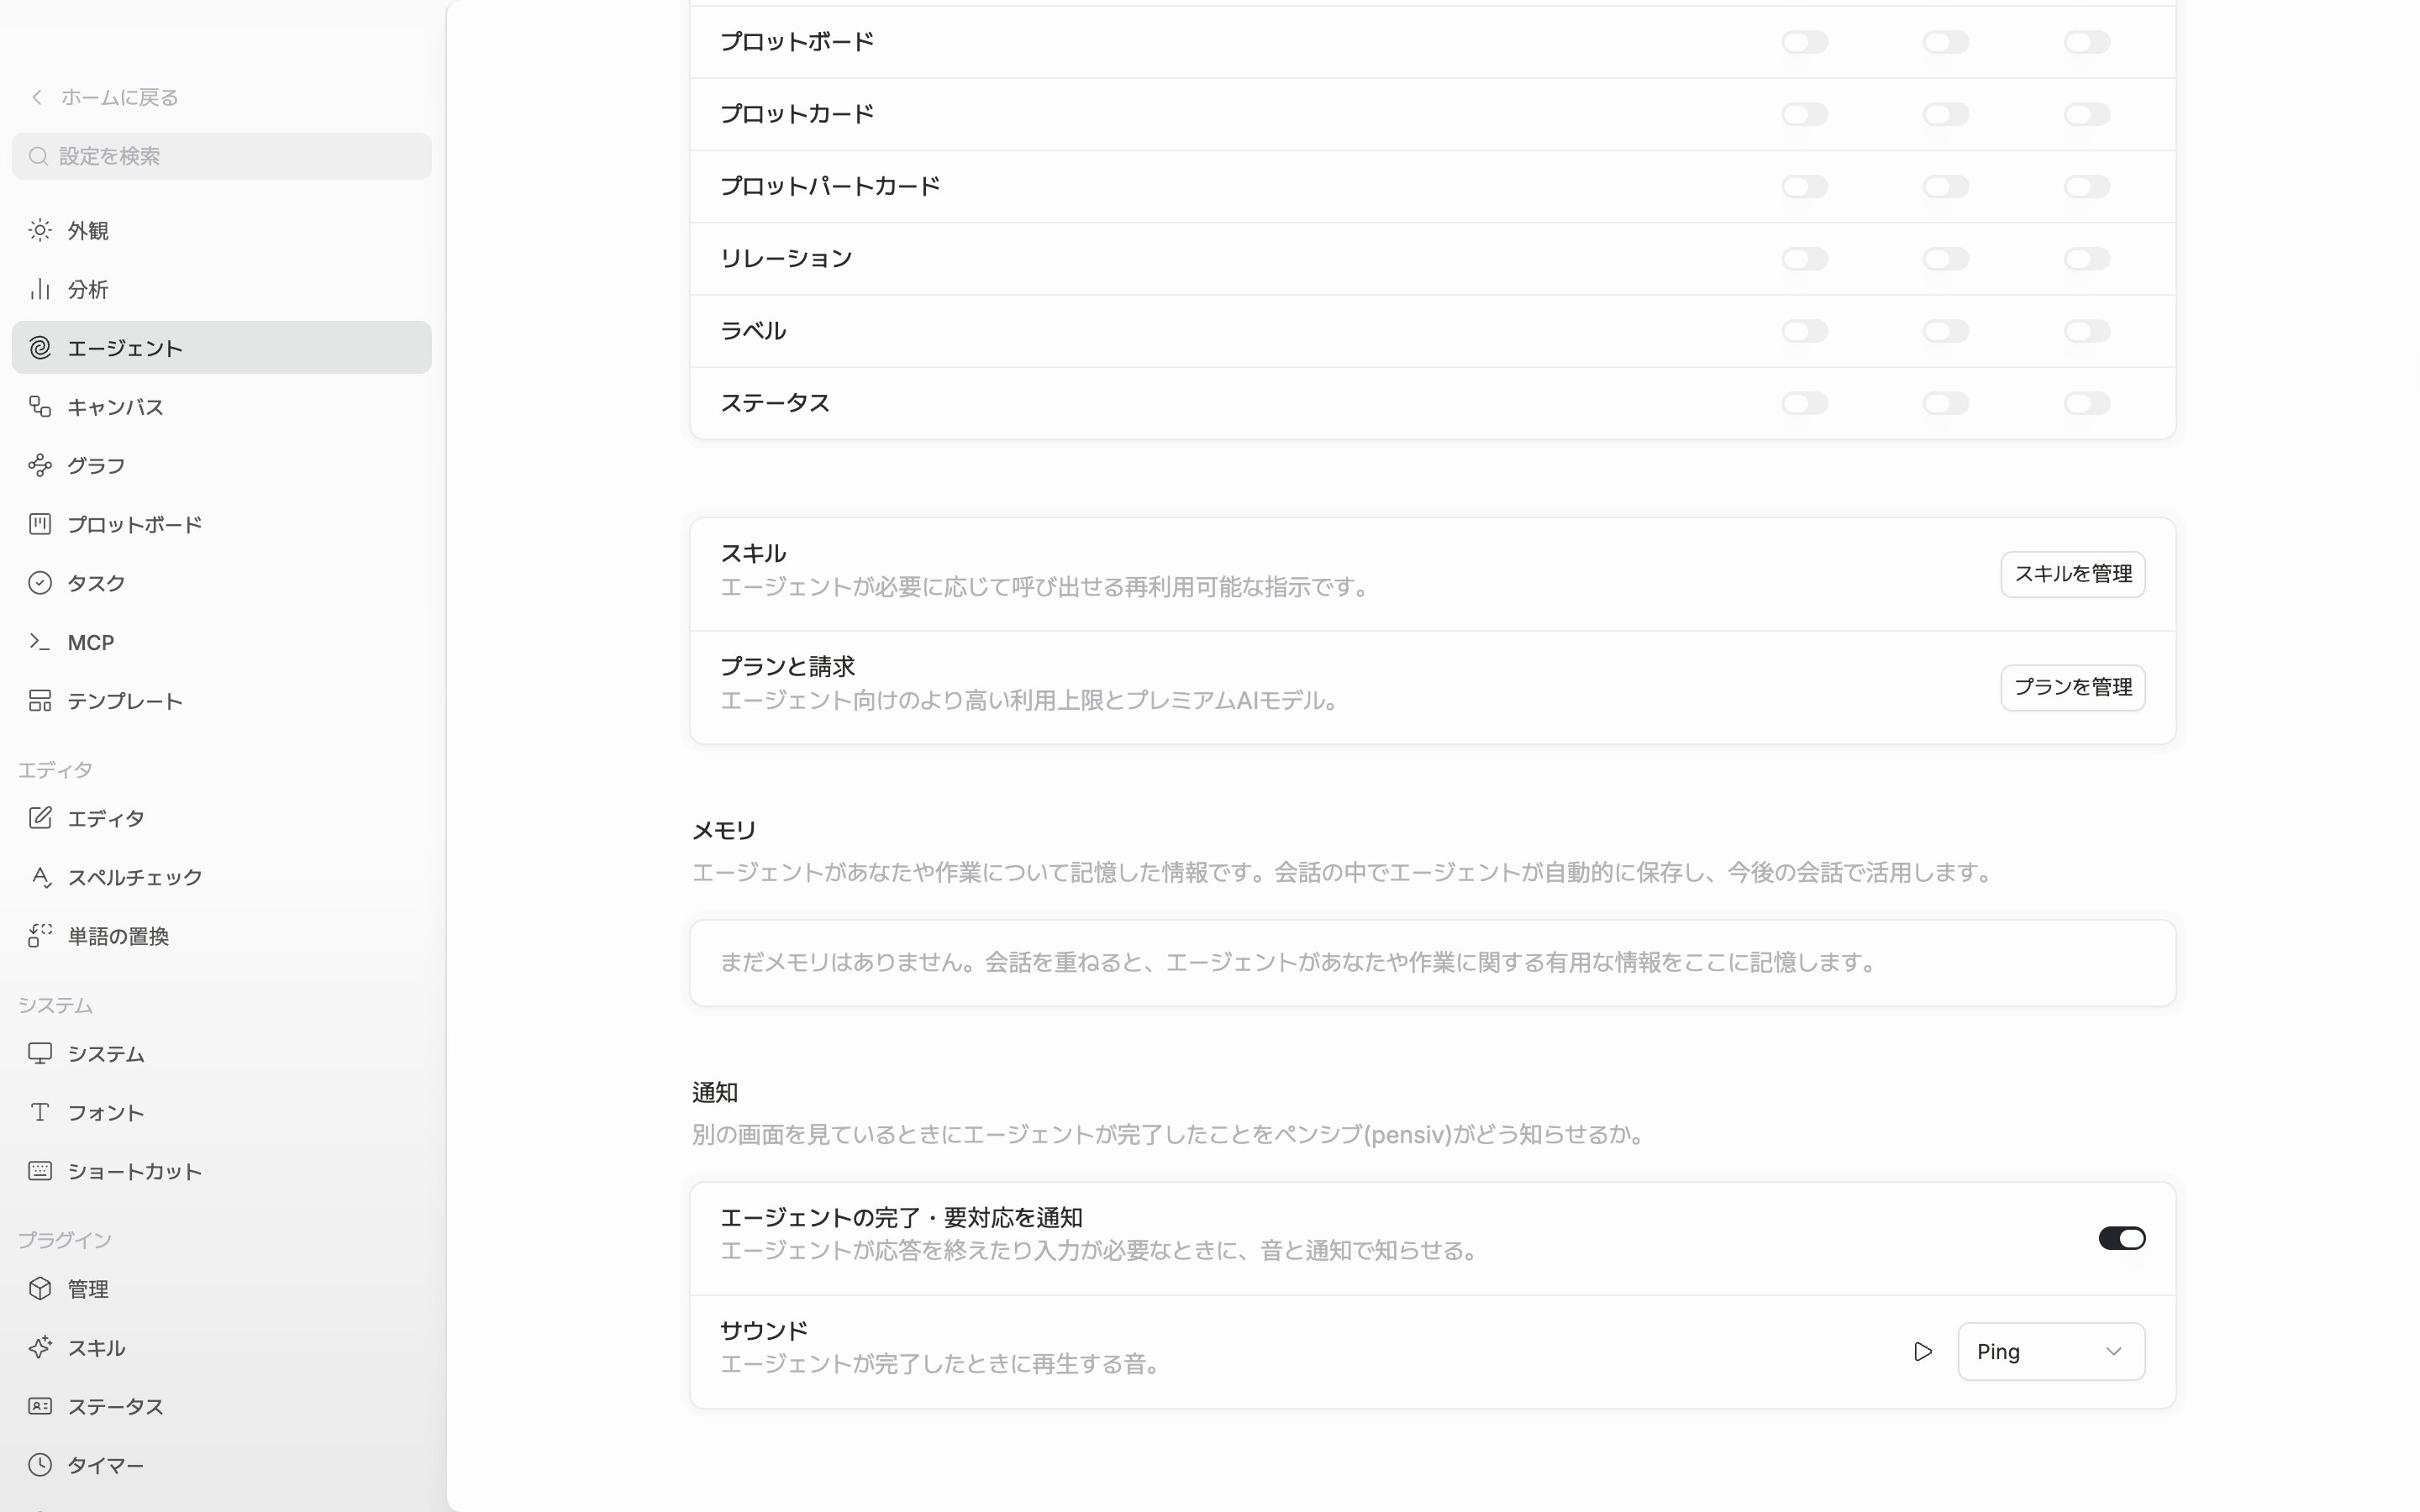The height and width of the screenshot is (1512, 2420).
Task: Click the shapes icon for キャンバス
Action: click(x=40, y=407)
